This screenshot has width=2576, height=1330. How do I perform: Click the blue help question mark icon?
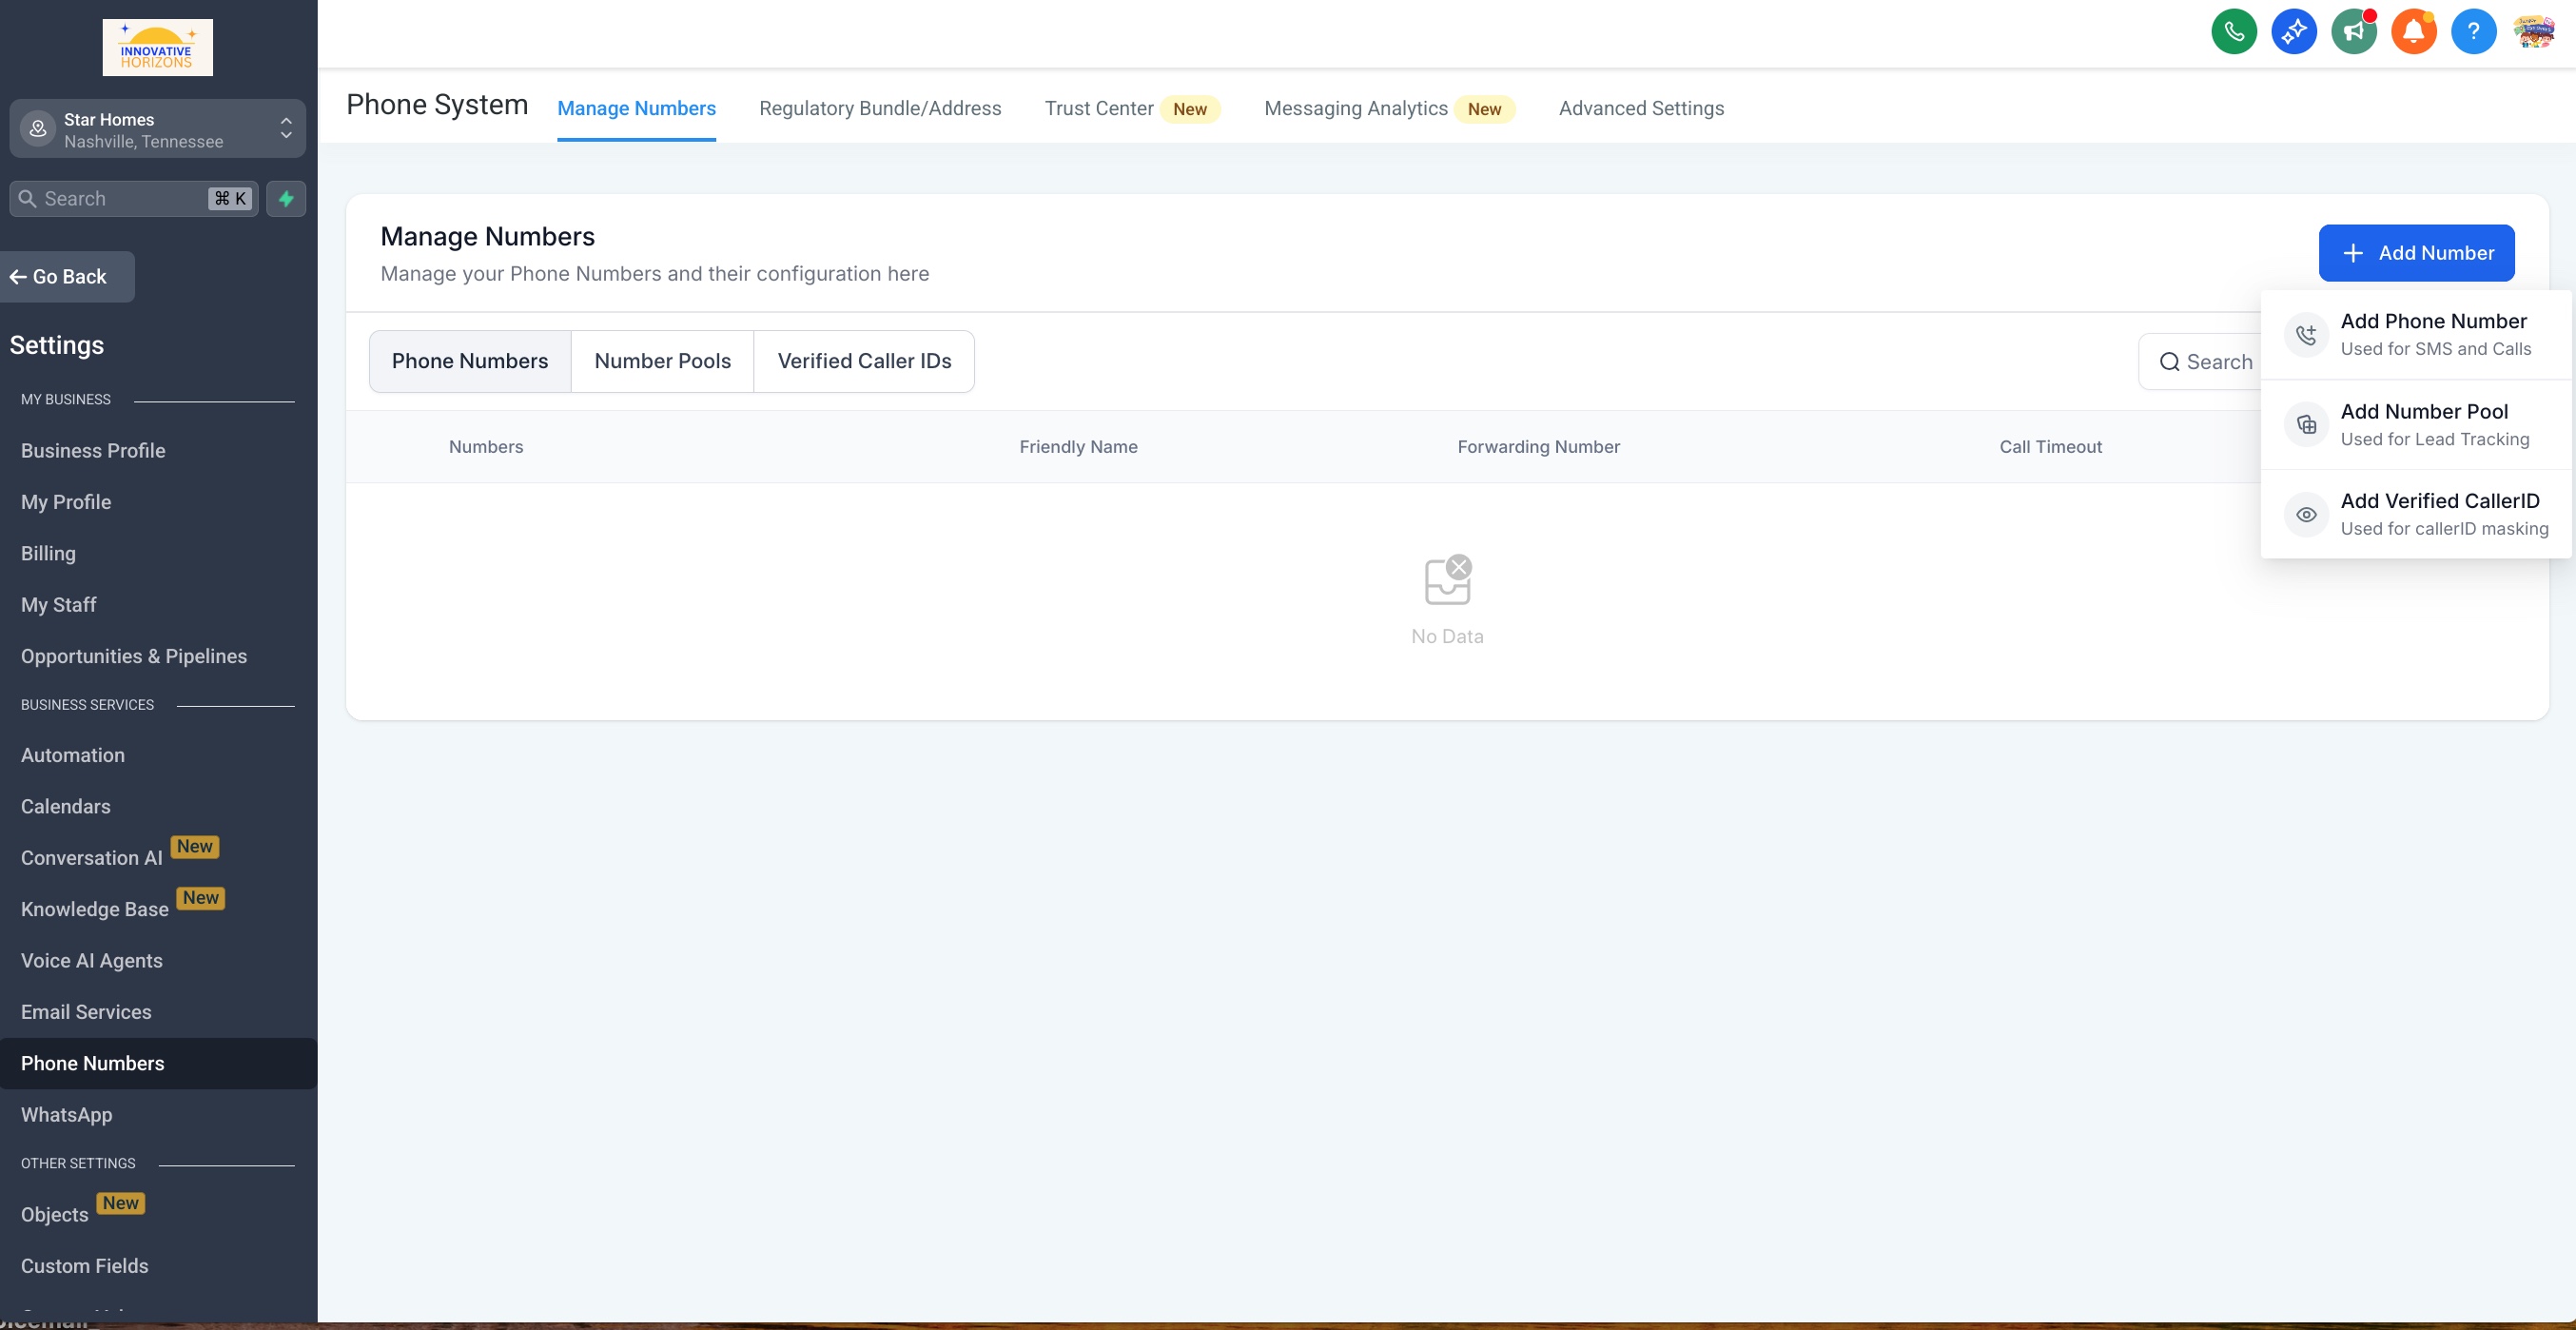click(x=2473, y=31)
